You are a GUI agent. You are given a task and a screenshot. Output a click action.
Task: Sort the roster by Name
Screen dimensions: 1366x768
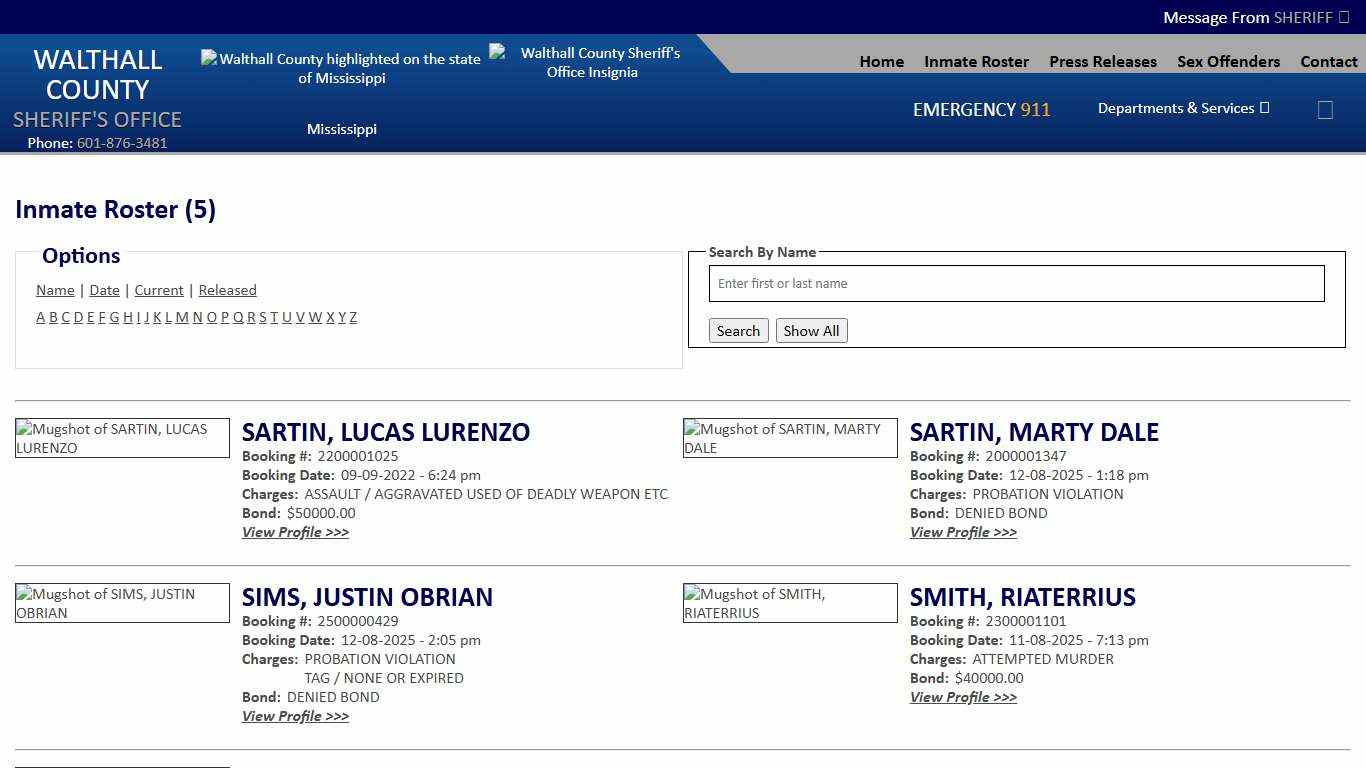click(55, 290)
